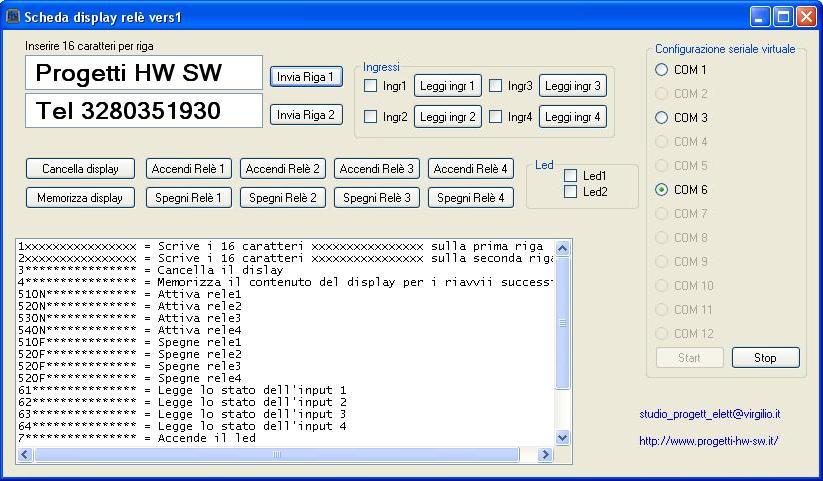
Task: Select the COM 1 radio button
Action: tap(661, 69)
